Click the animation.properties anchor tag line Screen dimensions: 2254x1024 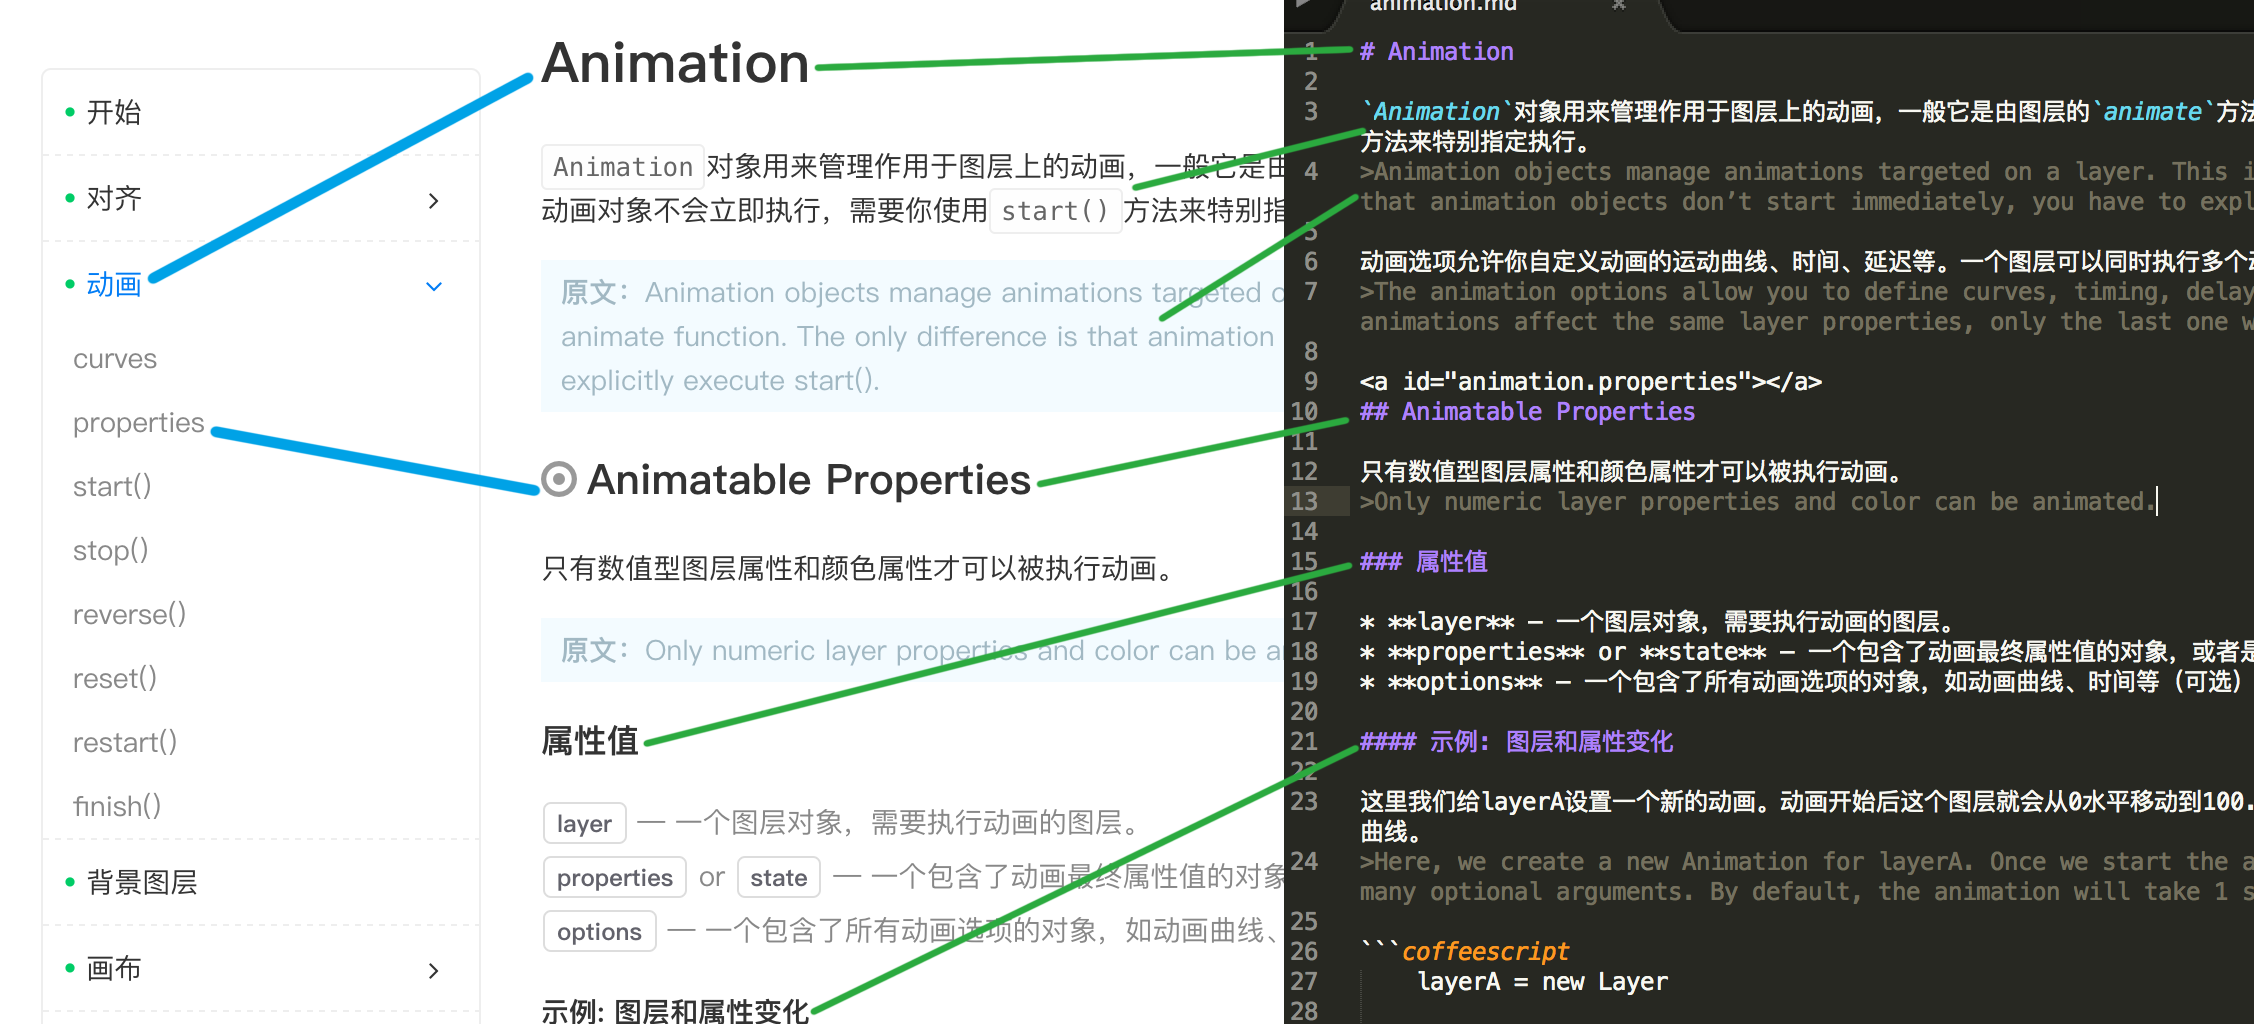coord(1590,381)
